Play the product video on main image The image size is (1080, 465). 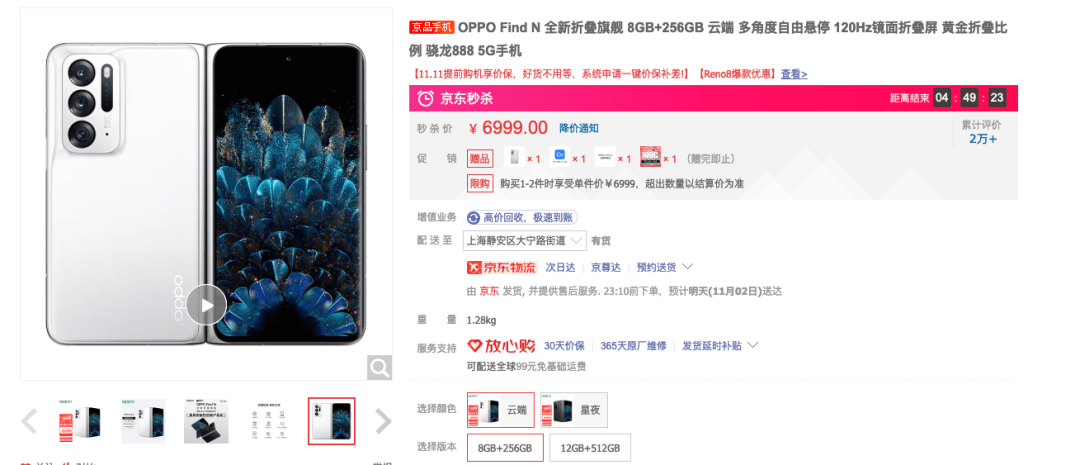pyautogui.click(x=206, y=304)
